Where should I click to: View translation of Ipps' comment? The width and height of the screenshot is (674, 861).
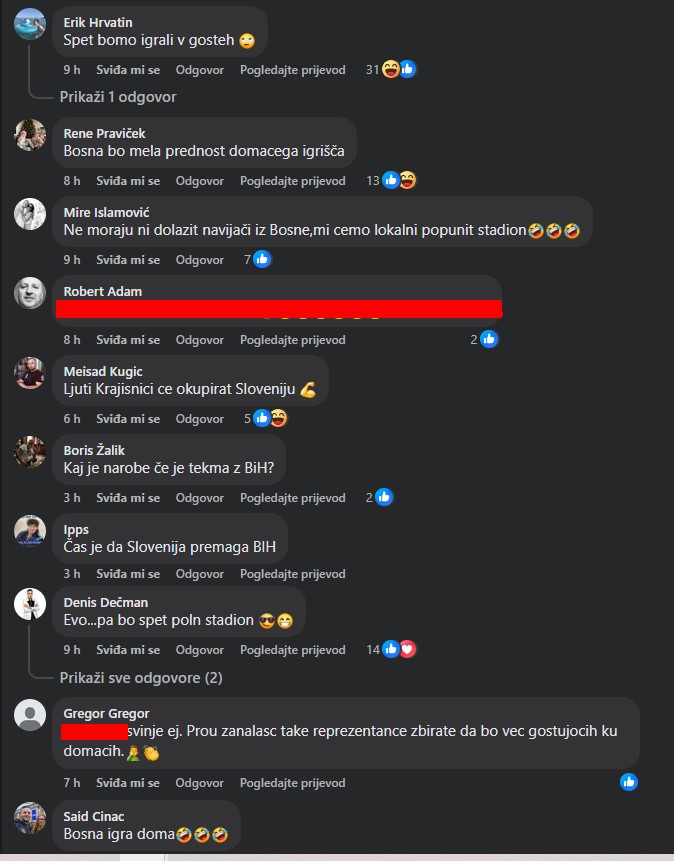pos(293,574)
